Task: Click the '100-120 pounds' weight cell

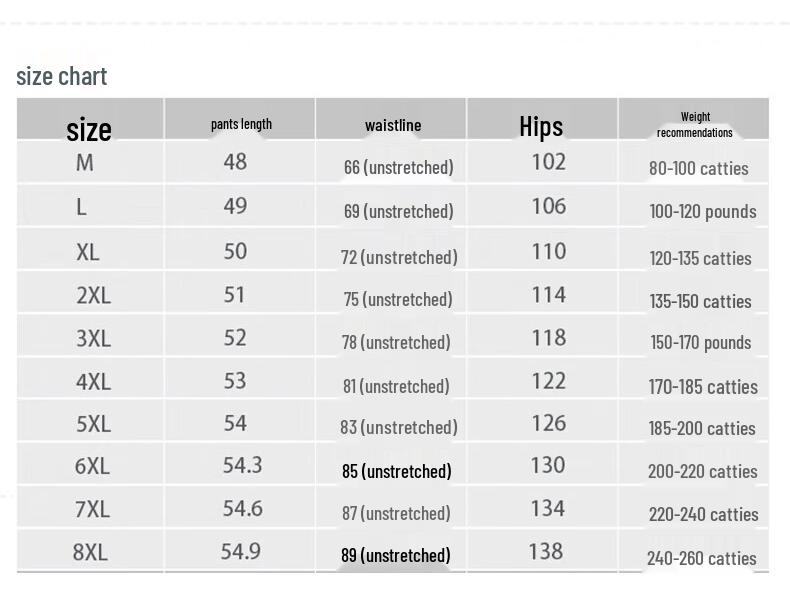Action: point(703,212)
